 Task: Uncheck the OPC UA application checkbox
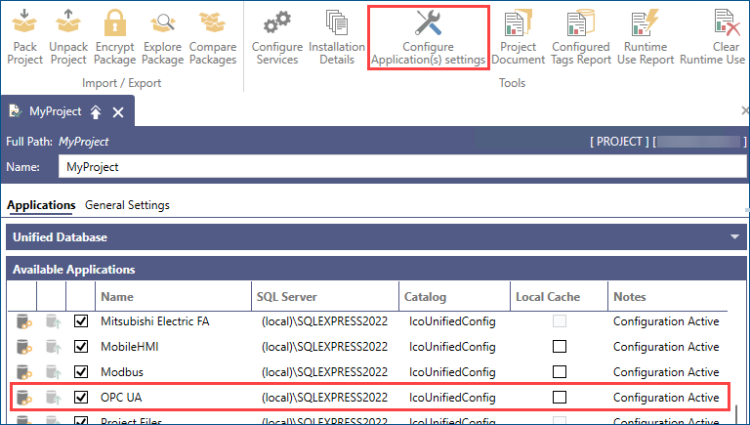(x=82, y=397)
